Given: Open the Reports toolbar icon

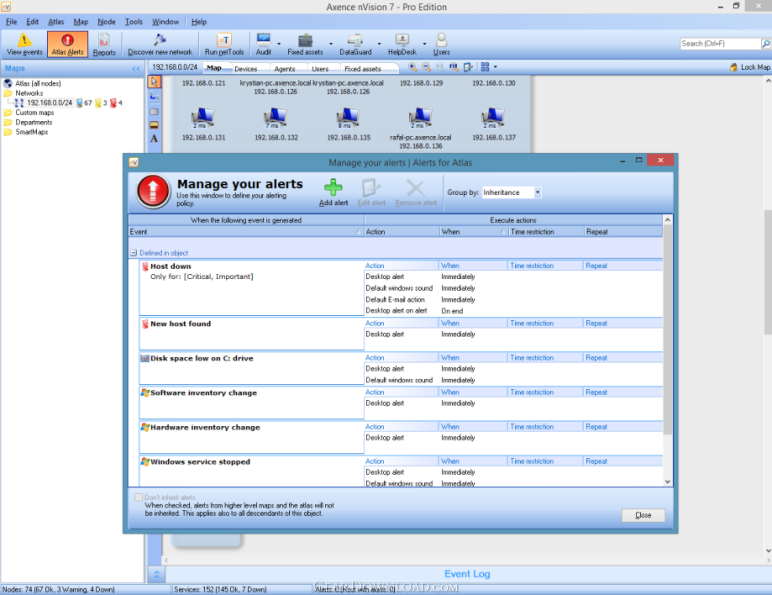Looking at the screenshot, I should [x=104, y=44].
